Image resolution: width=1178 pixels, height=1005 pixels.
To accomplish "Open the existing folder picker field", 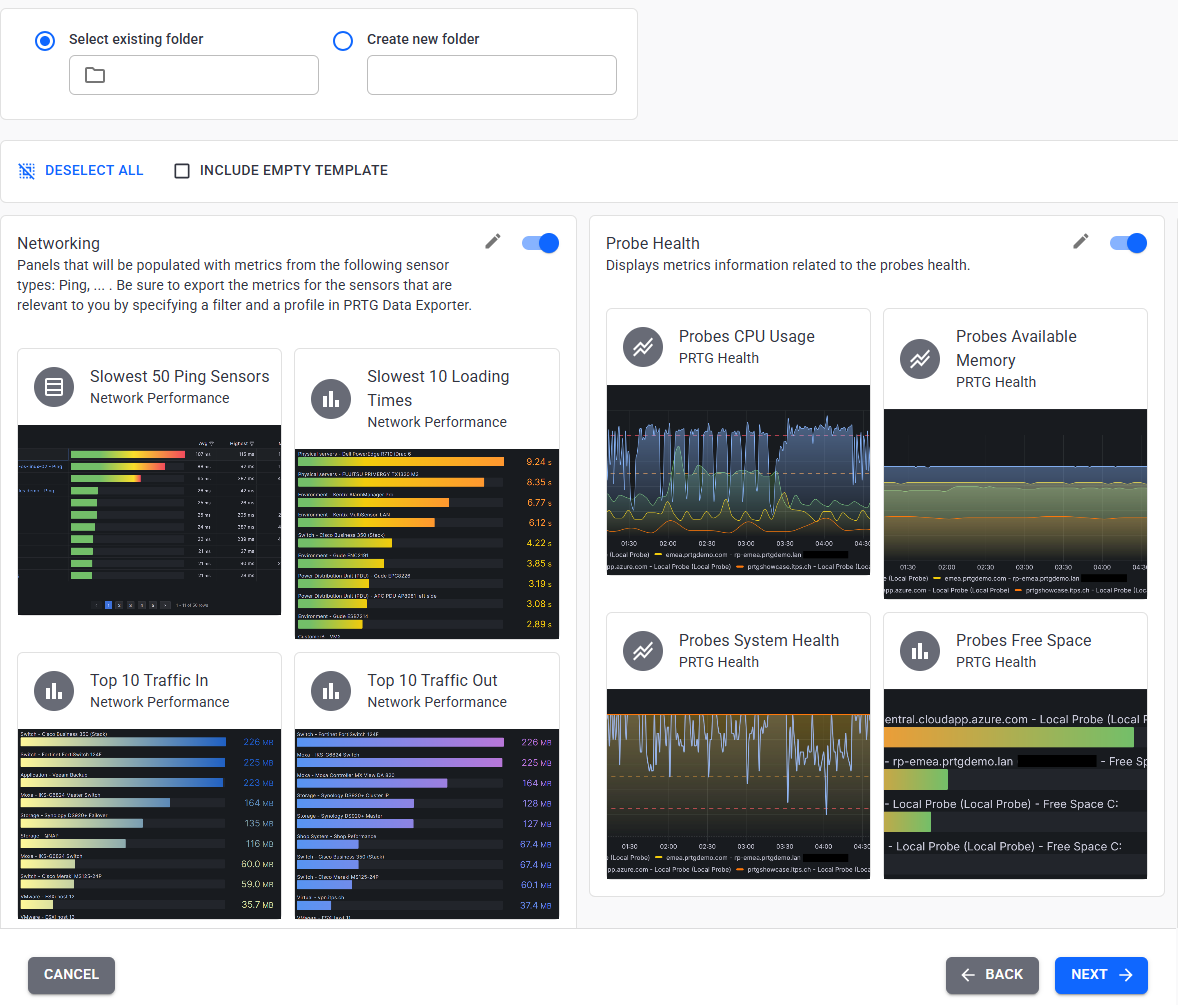I will [x=194, y=75].
